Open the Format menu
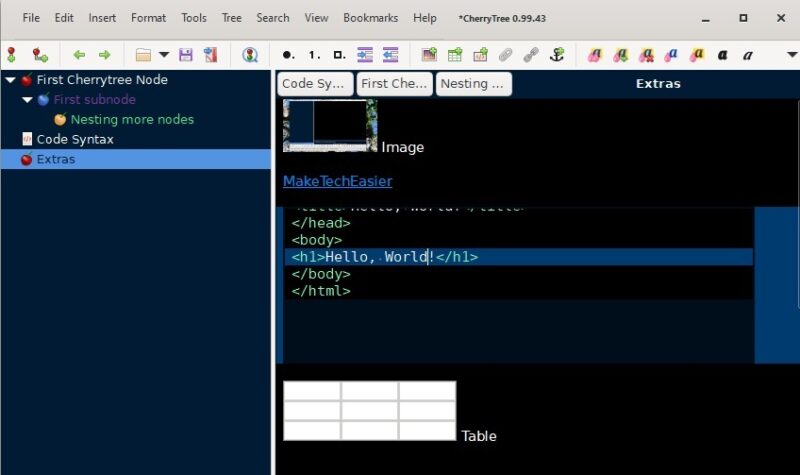The width and height of the screenshot is (800, 475). (x=148, y=18)
